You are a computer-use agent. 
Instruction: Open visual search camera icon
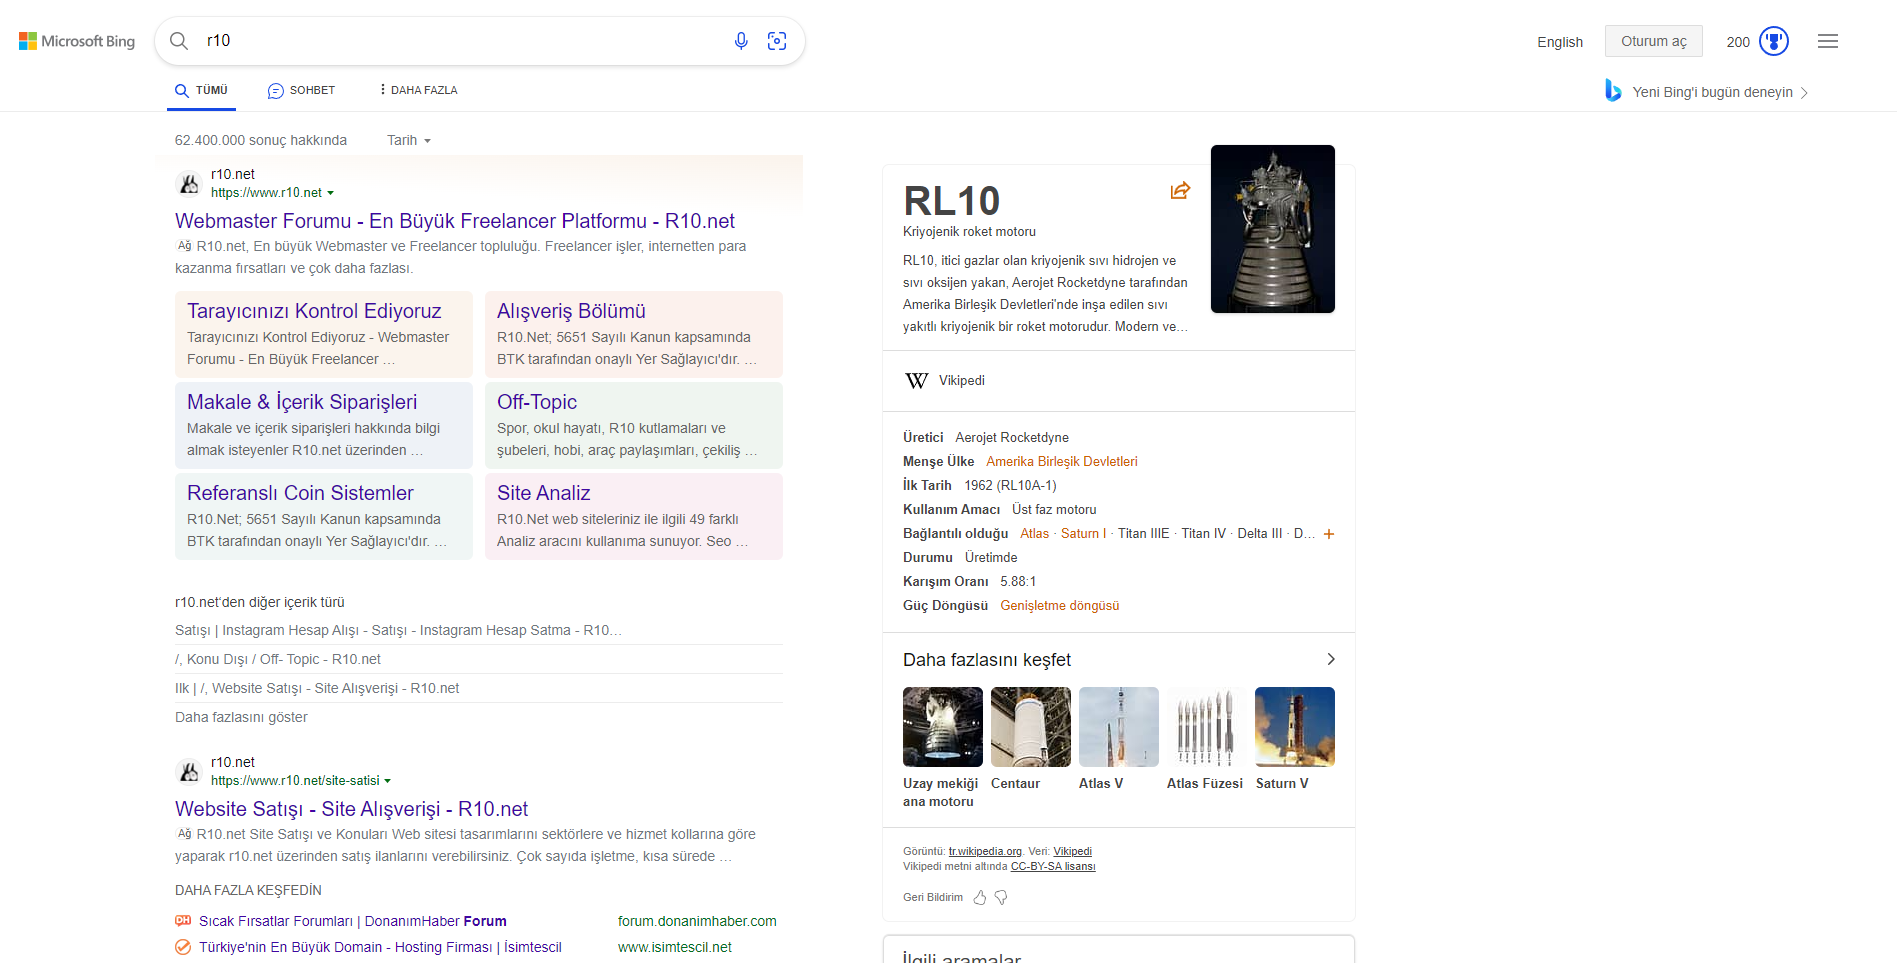(x=777, y=41)
